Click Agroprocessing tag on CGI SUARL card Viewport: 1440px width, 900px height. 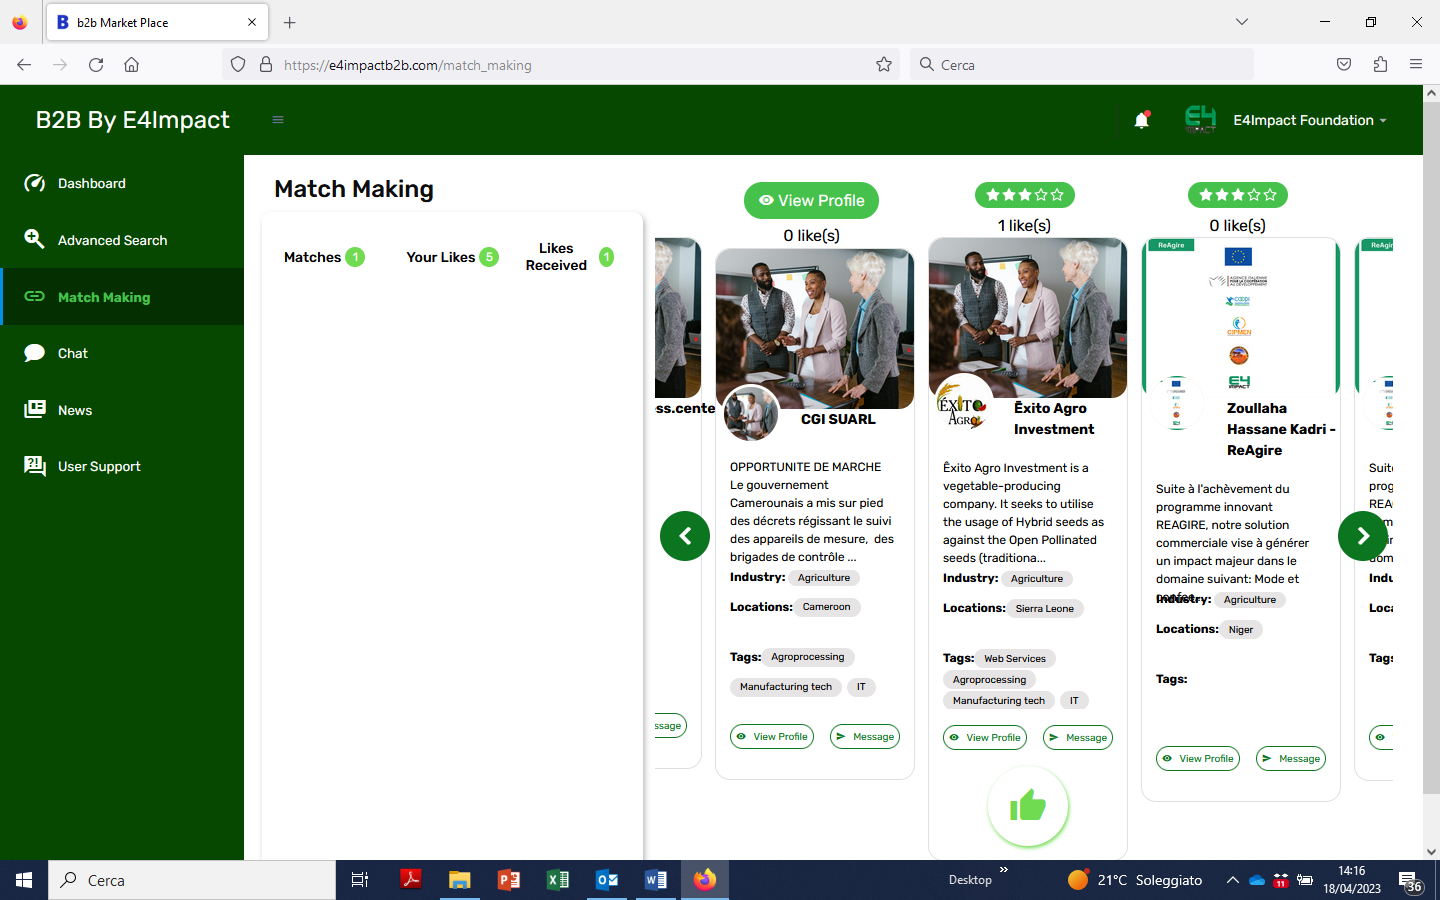pos(808,657)
